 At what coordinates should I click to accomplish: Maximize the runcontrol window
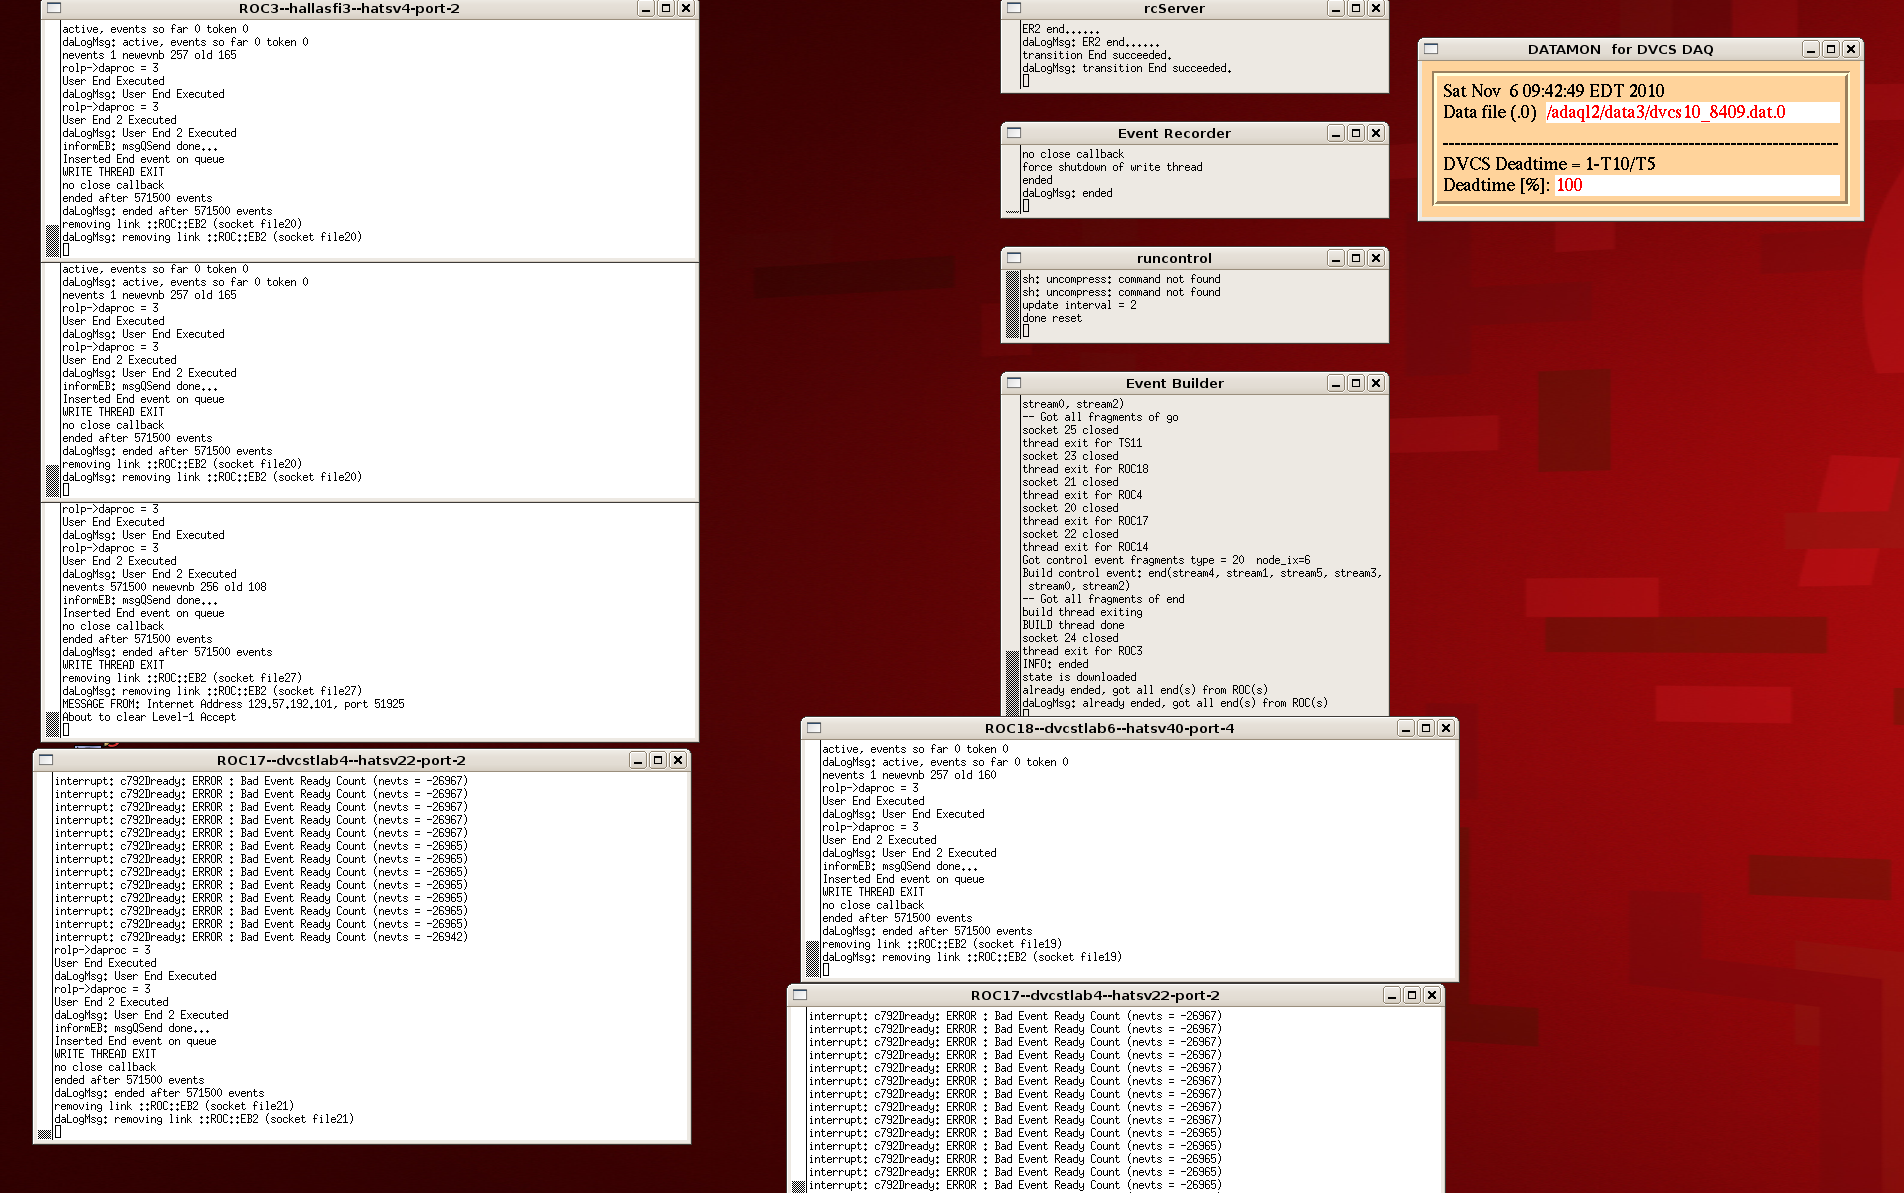[1356, 258]
